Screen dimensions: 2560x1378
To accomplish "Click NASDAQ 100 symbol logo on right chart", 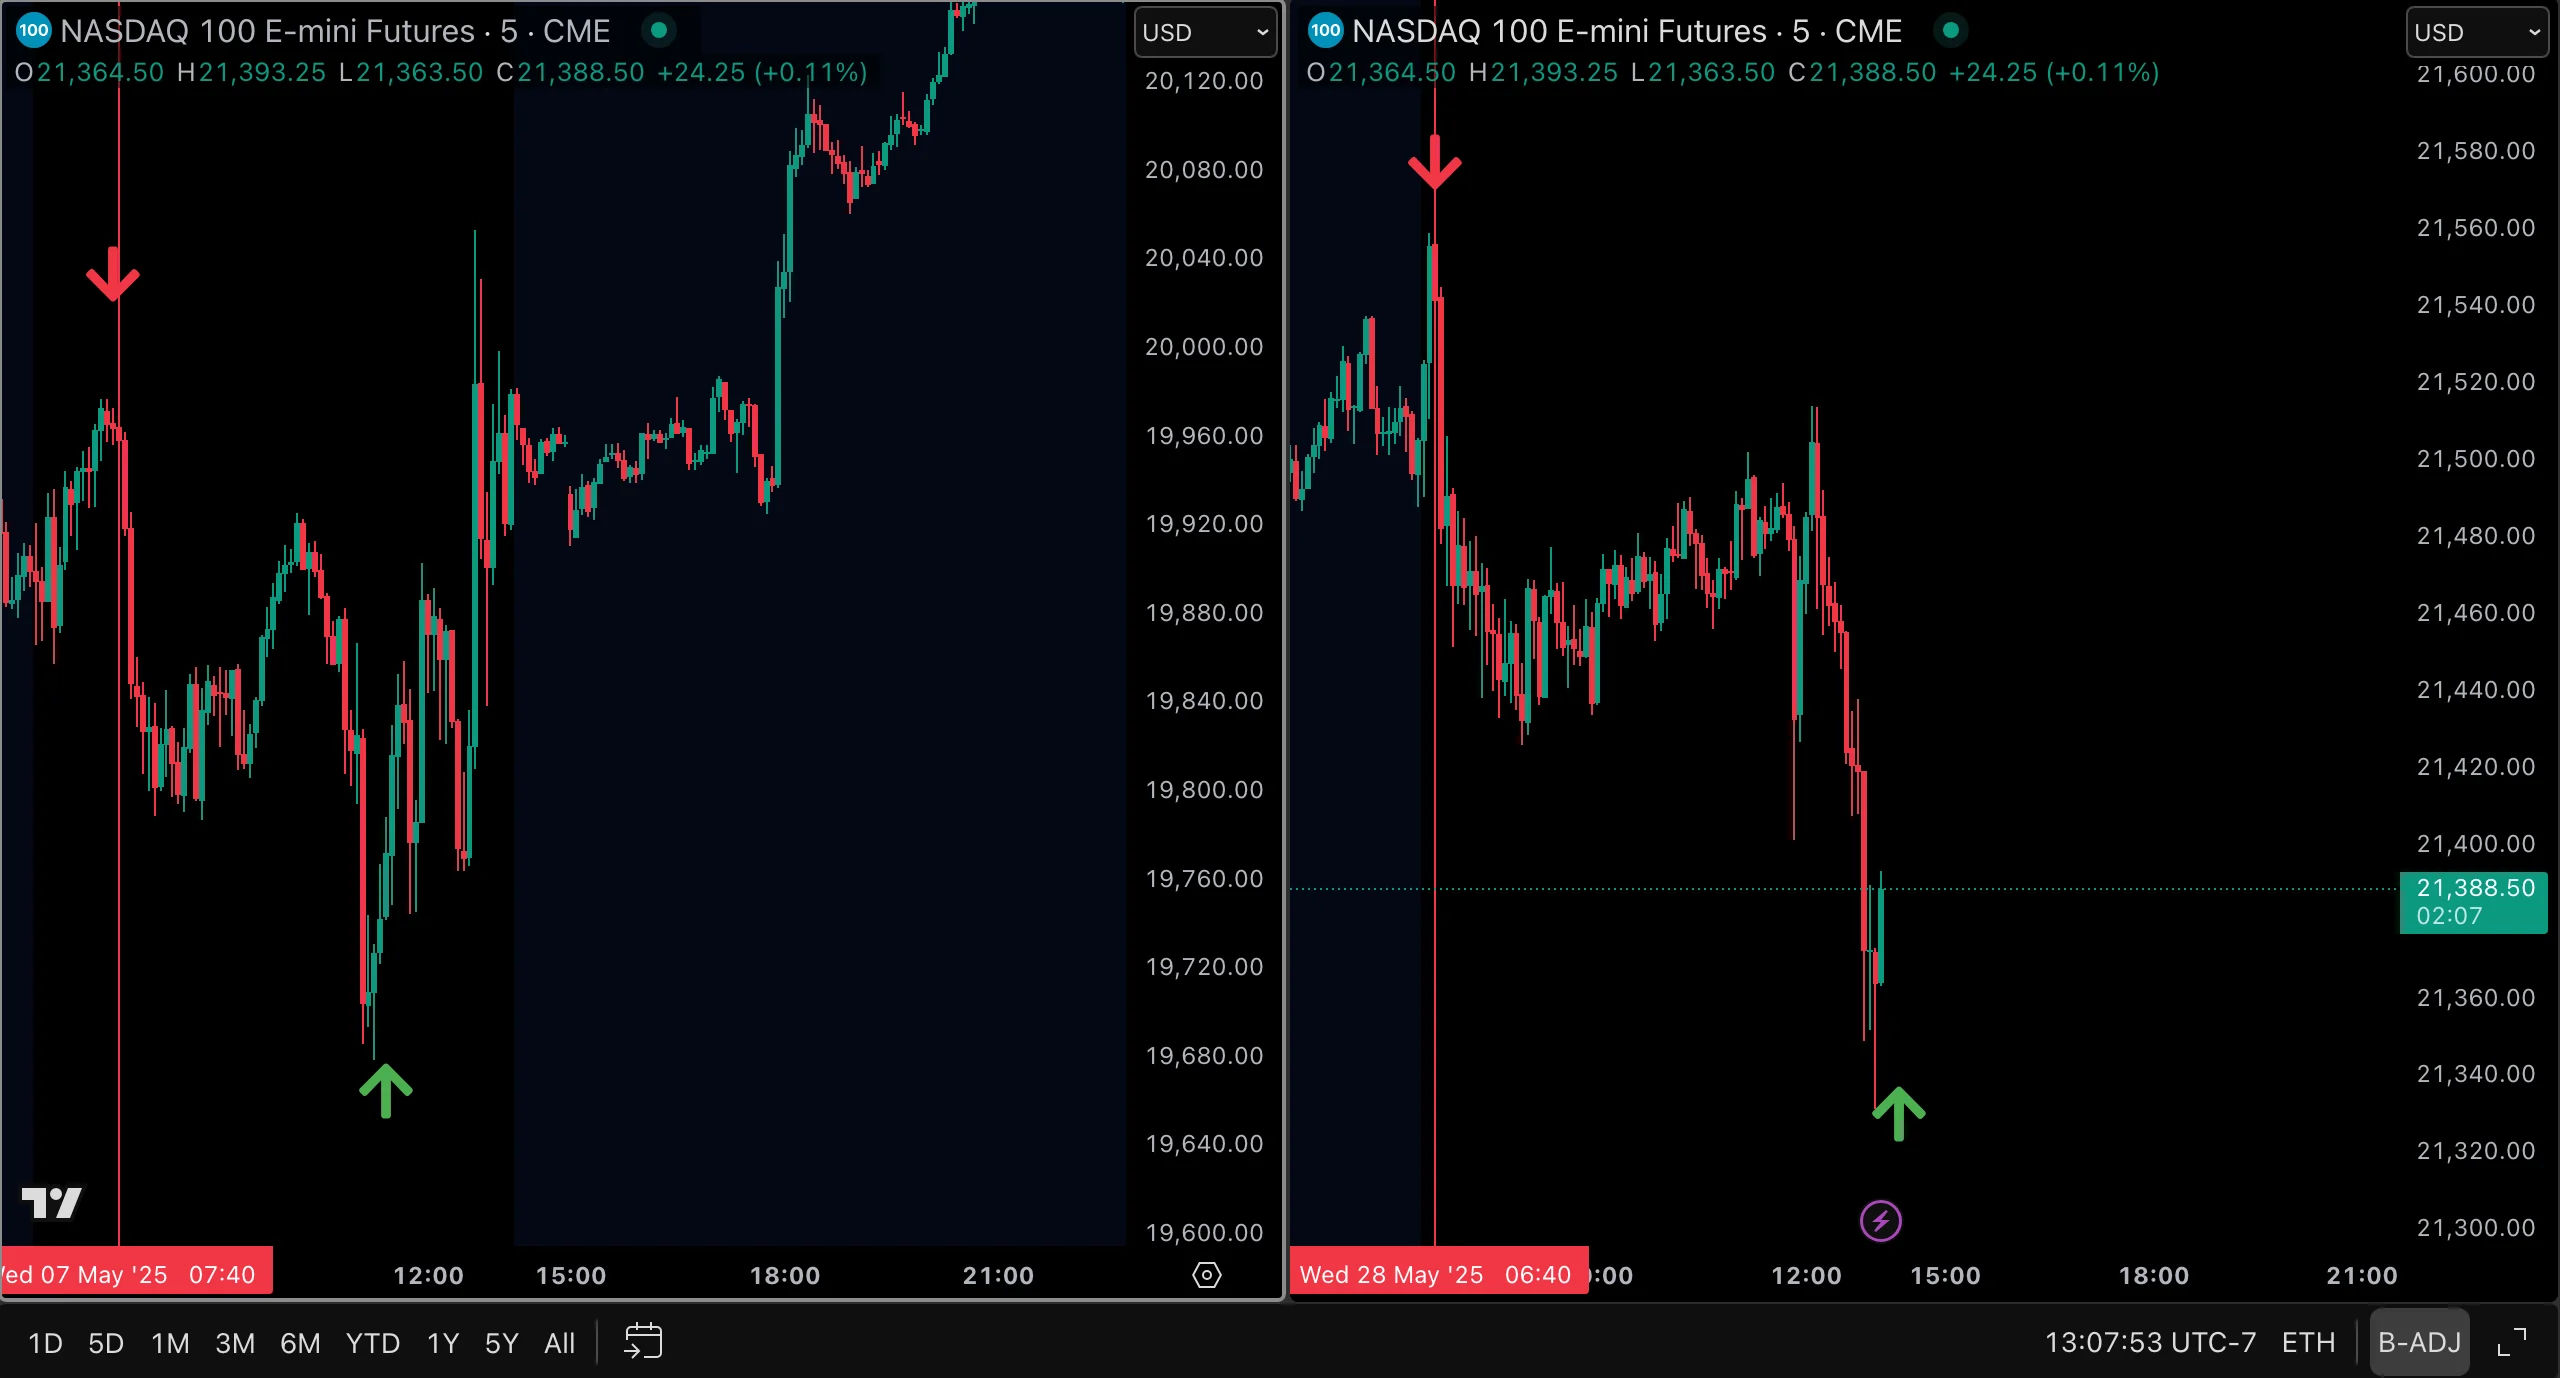I will [x=1325, y=31].
